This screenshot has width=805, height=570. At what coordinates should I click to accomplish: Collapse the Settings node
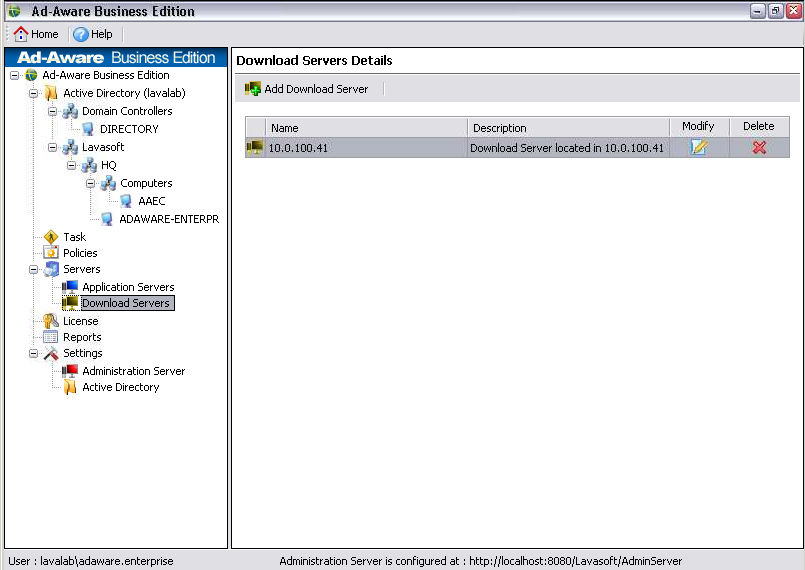[x=33, y=353]
